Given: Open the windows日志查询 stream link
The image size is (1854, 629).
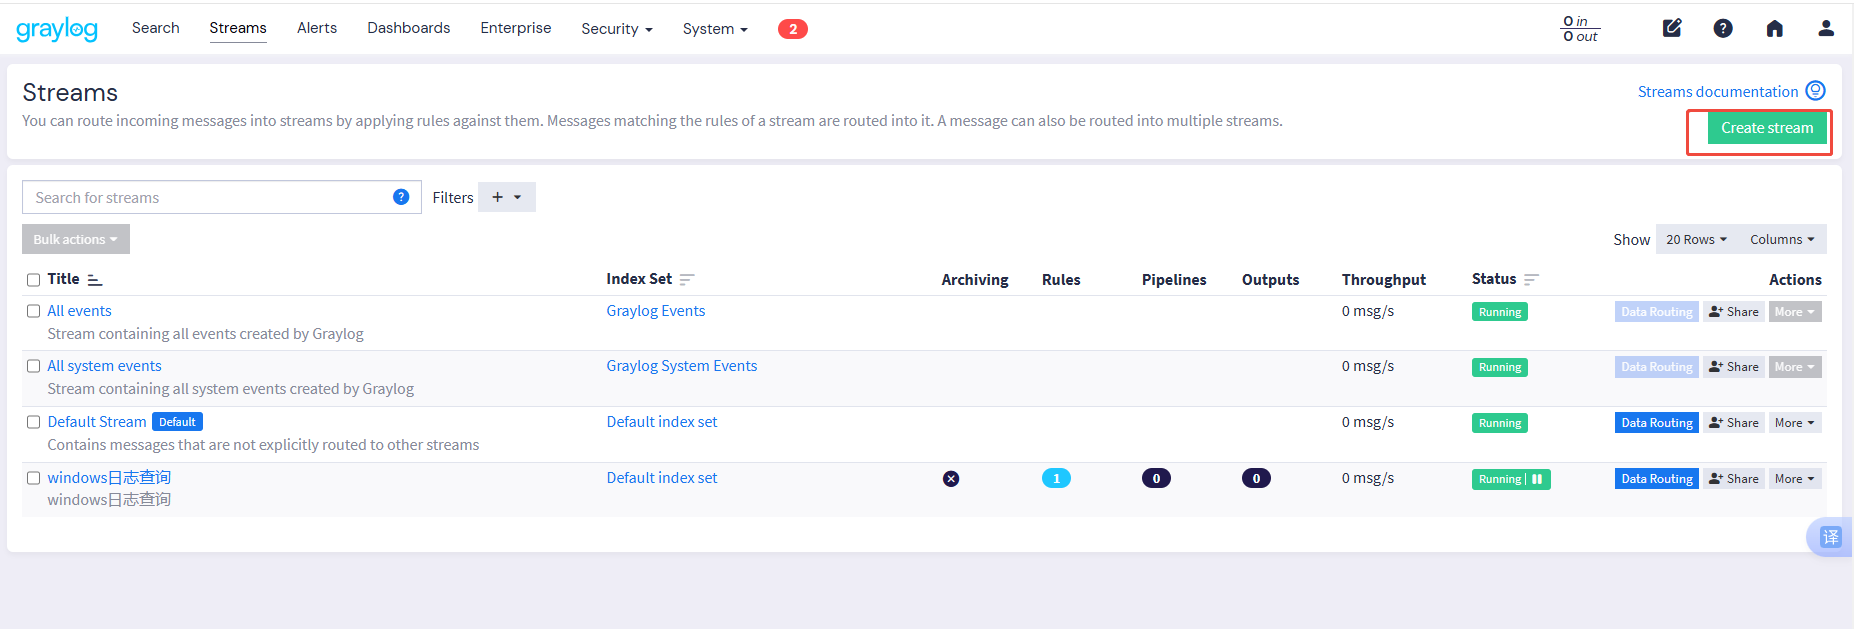Looking at the screenshot, I should tap(109, 478).
